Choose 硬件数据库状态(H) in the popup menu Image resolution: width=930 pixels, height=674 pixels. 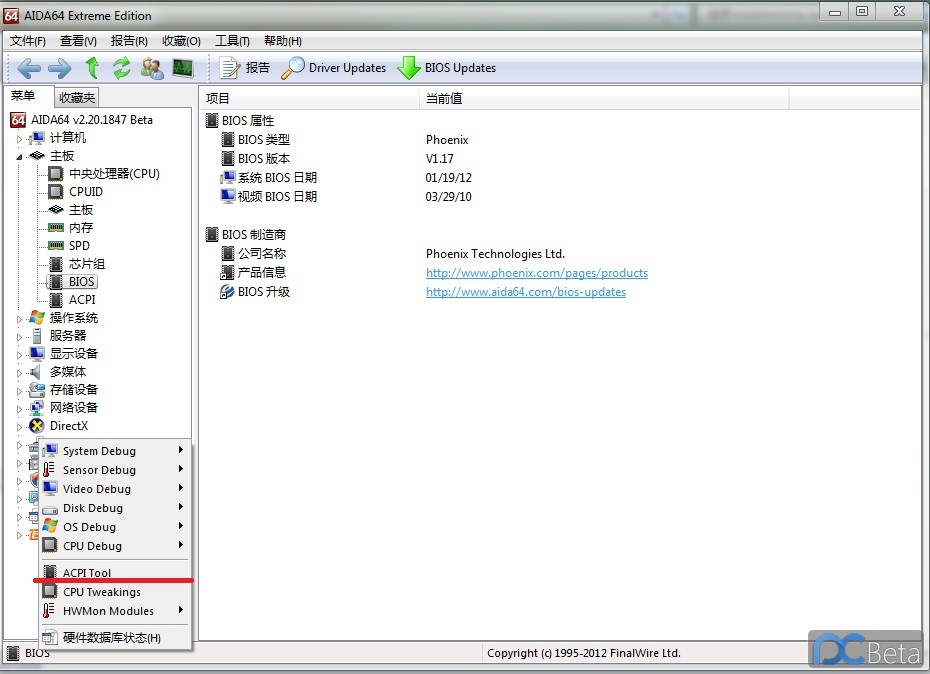(115, 638)
